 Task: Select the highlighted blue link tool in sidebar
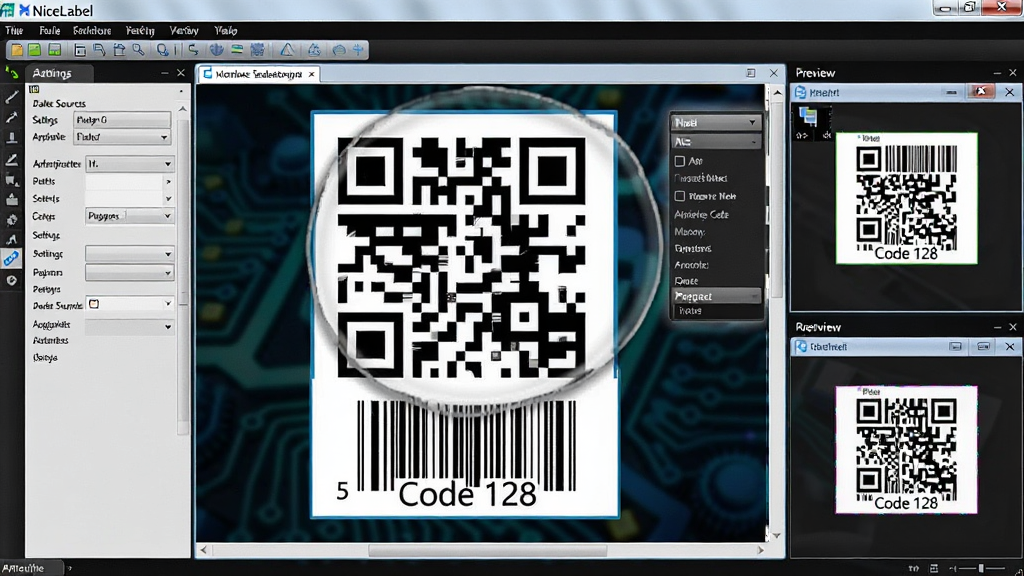coord(12,259)
